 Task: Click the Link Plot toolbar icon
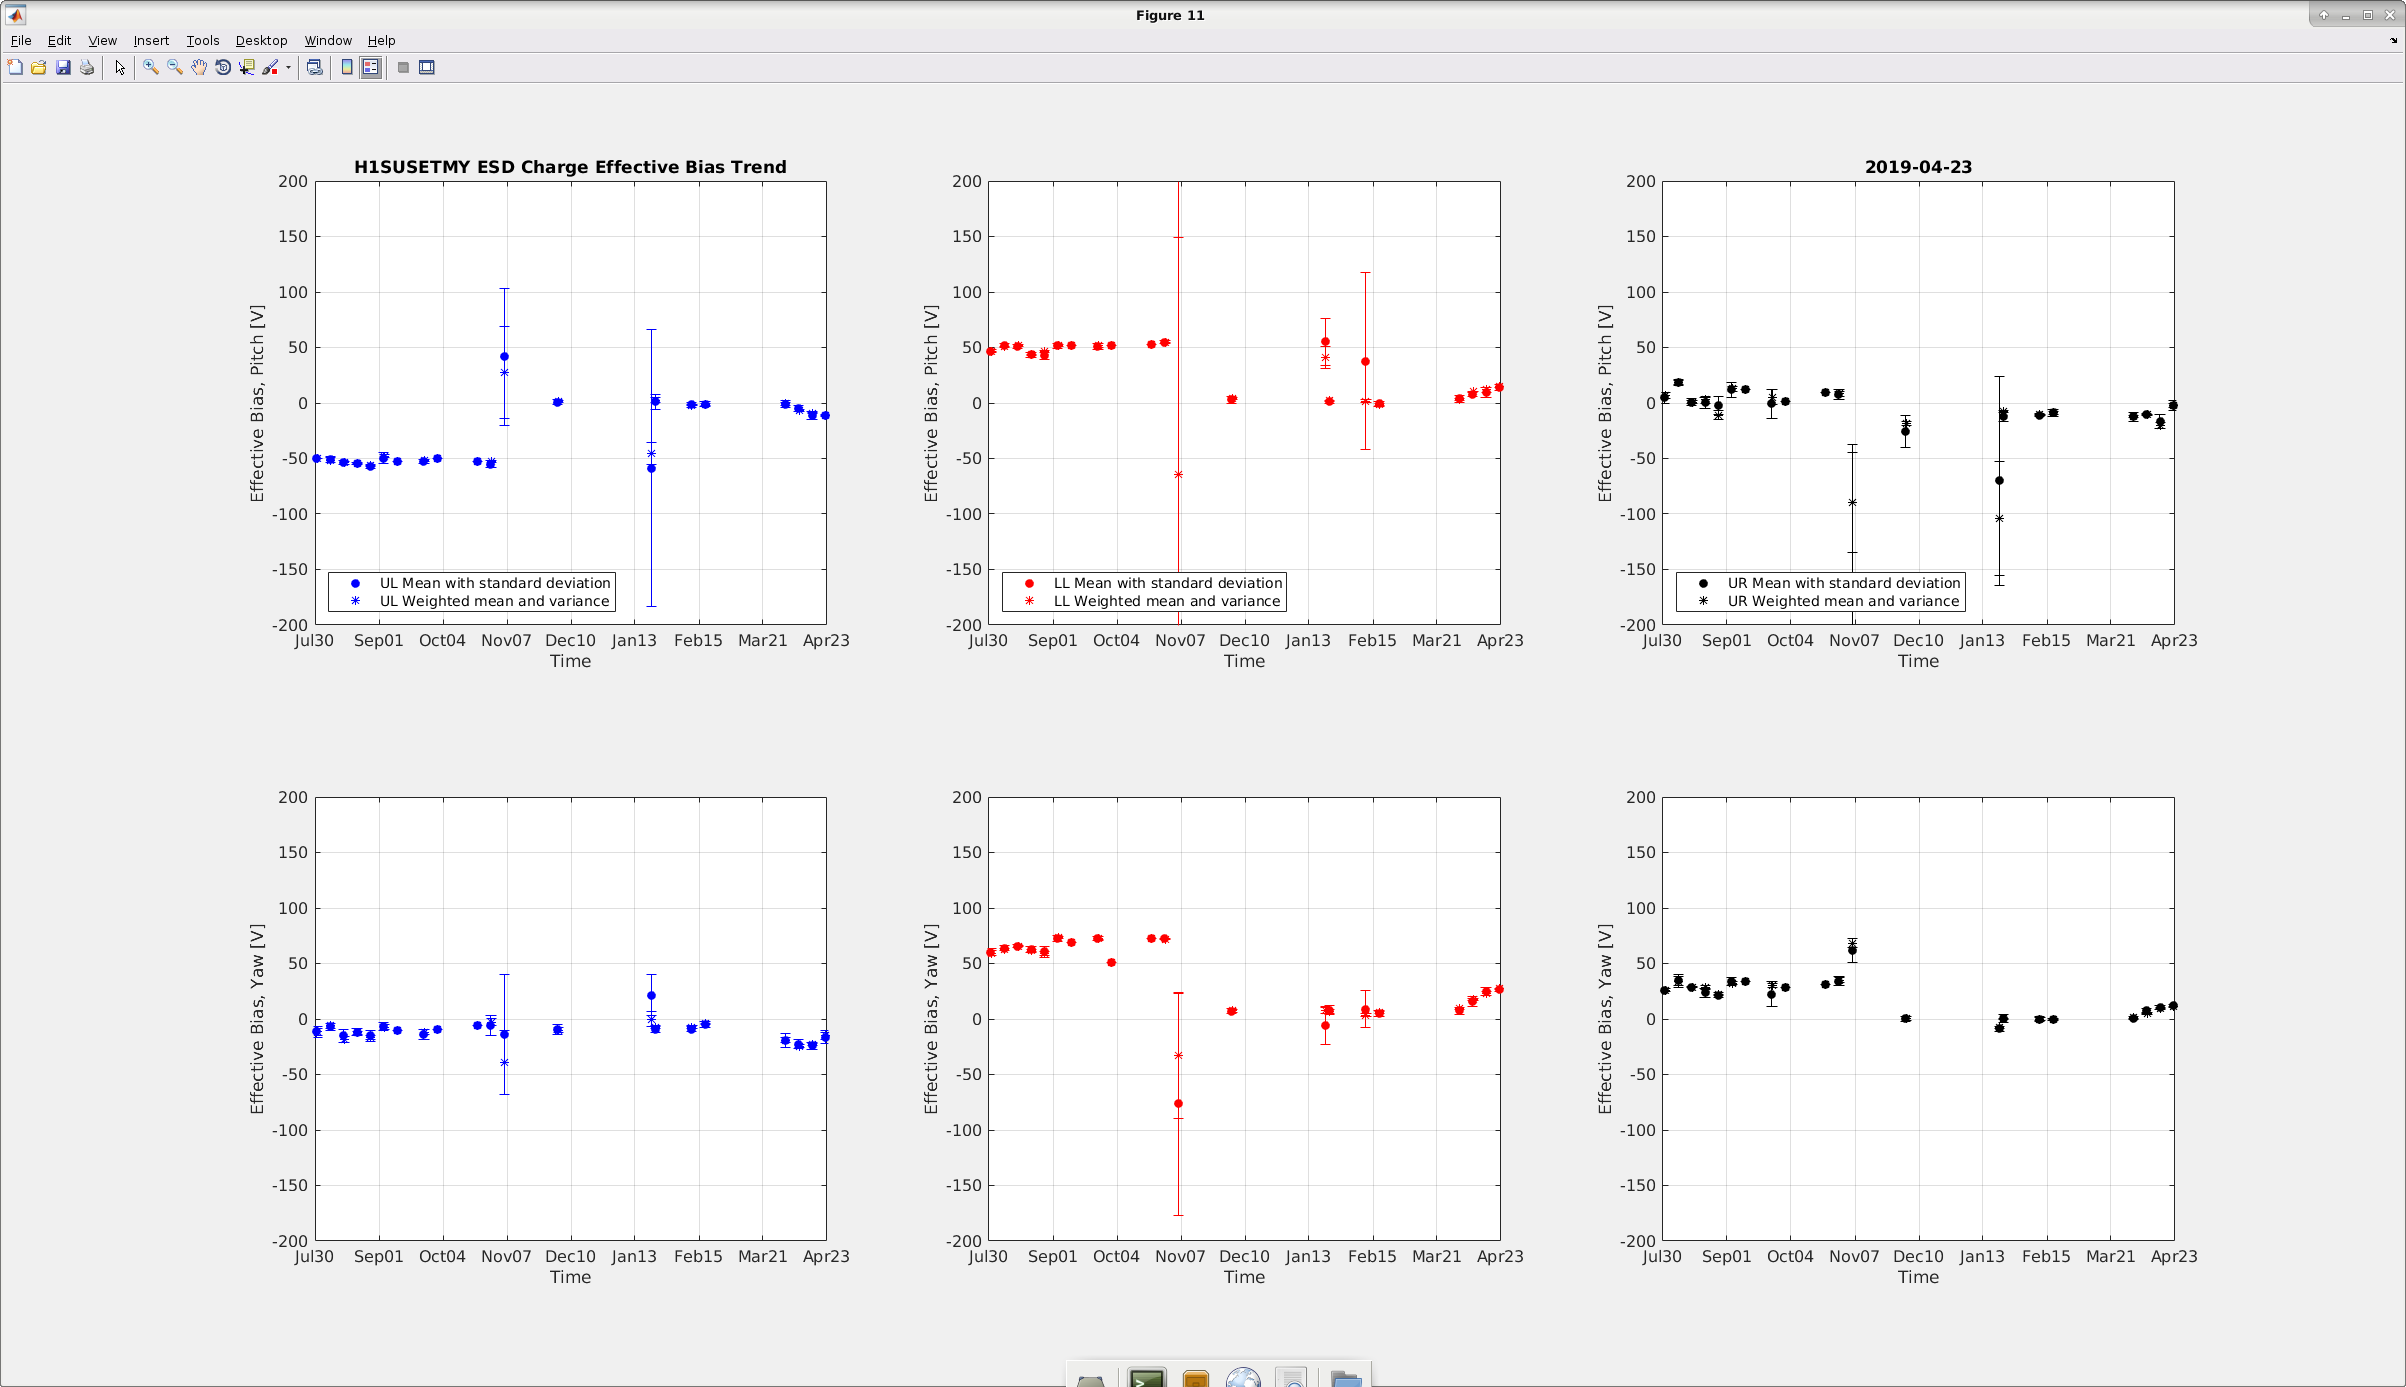click(315, 68)
